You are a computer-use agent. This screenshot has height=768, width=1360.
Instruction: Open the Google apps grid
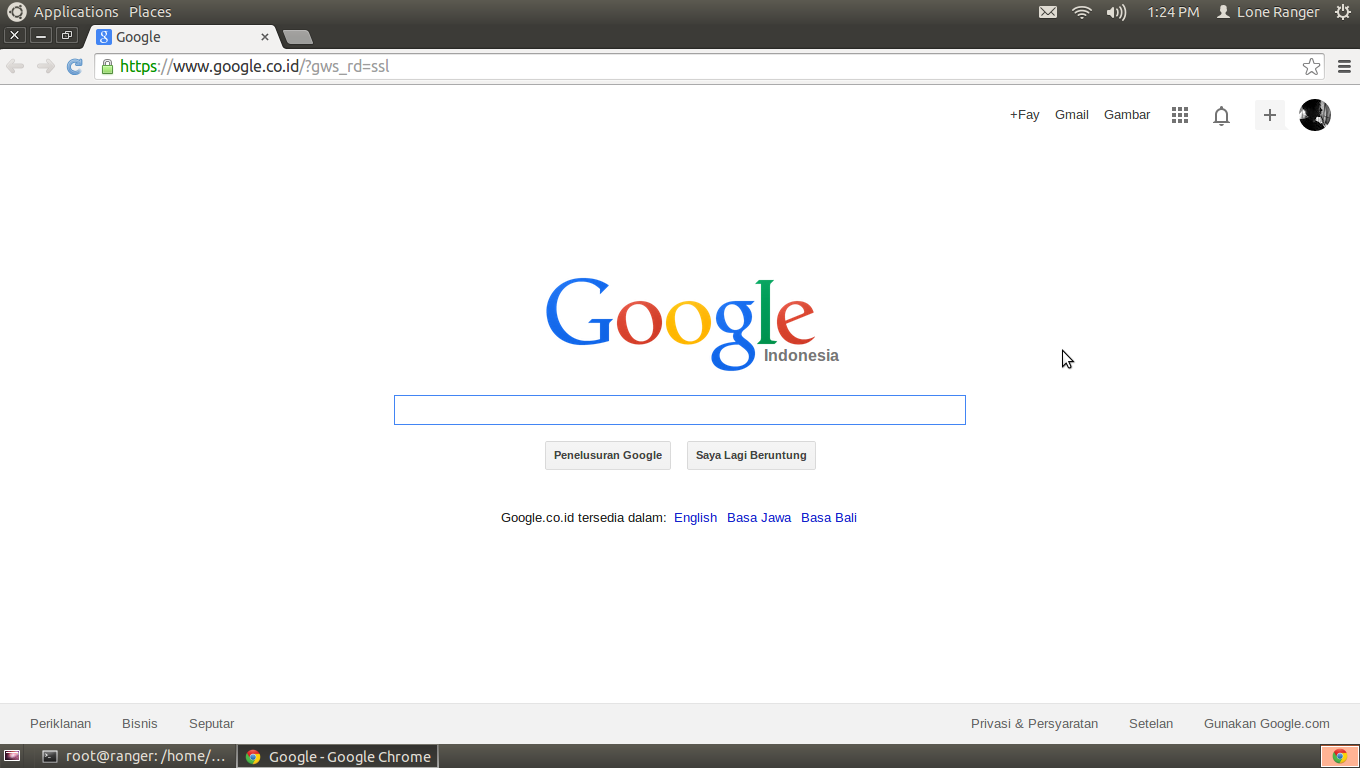(1180, 115)
